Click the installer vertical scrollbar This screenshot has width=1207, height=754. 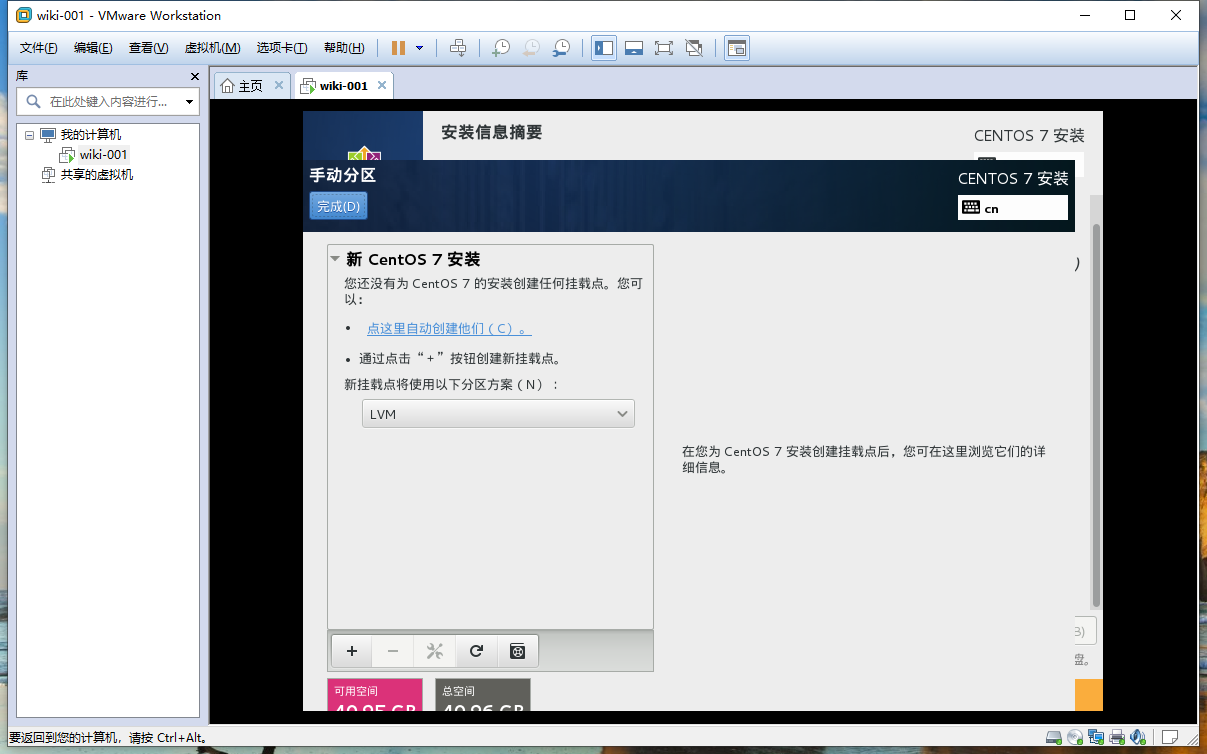coord(1096,415)
